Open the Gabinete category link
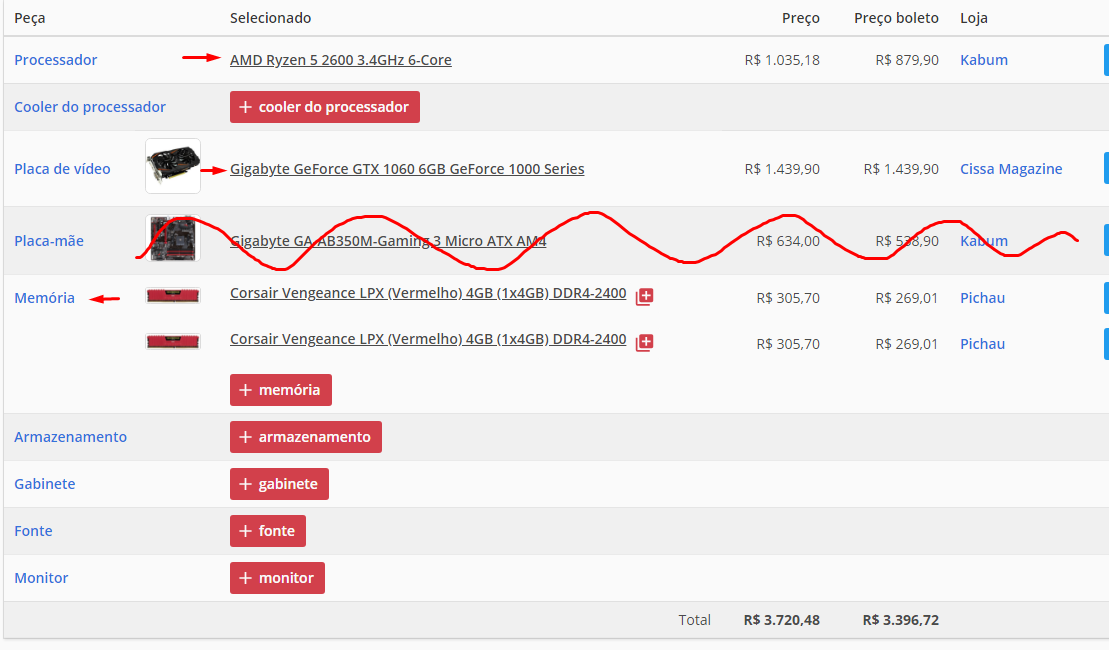This screenshot has height=650, width=1109. pyautogui.click(x=45, y=484)
